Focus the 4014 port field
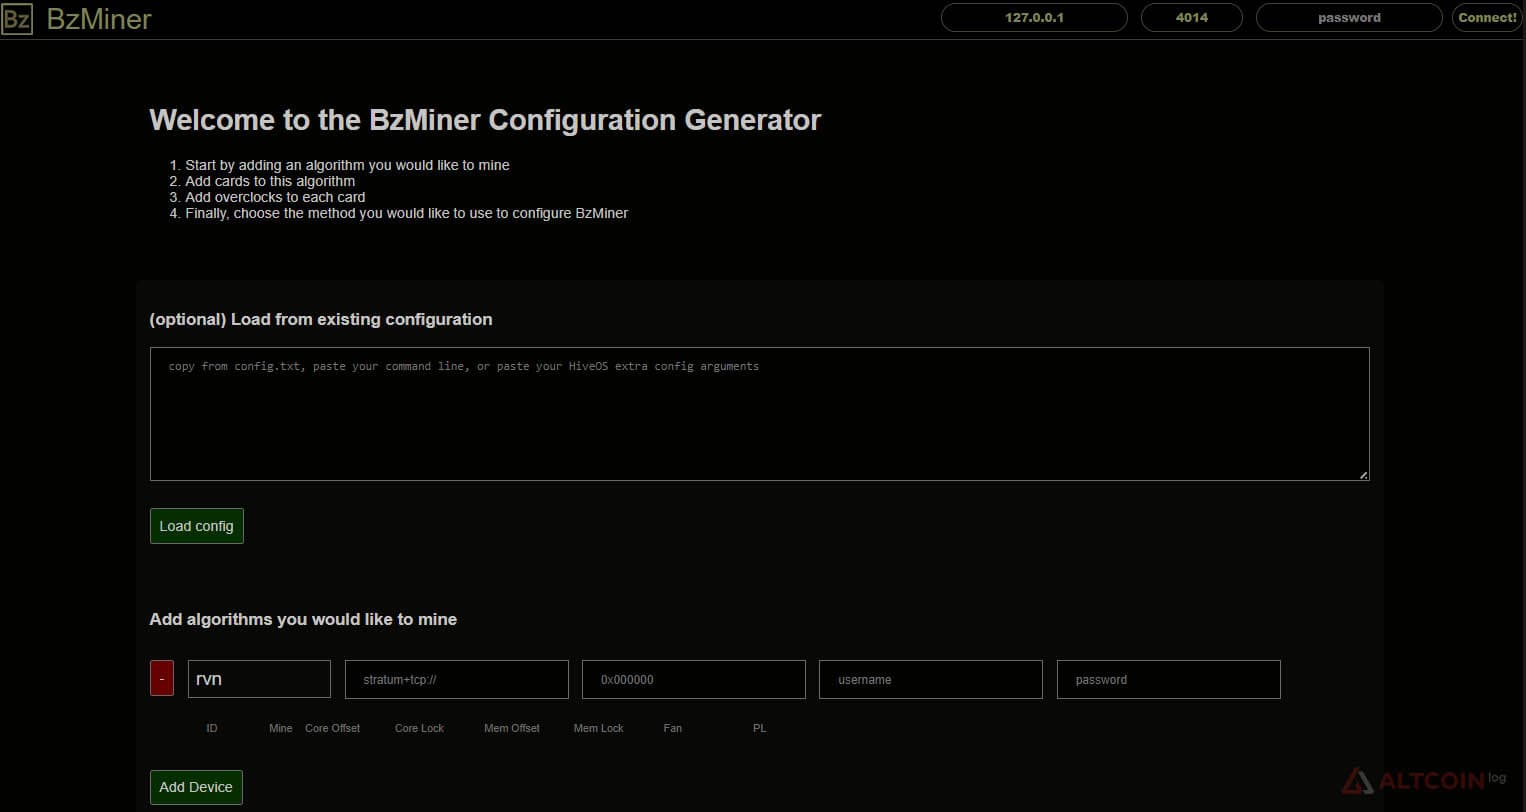Image resolution: width=1526 pixels, height=812 pixels. point(1191,18)
